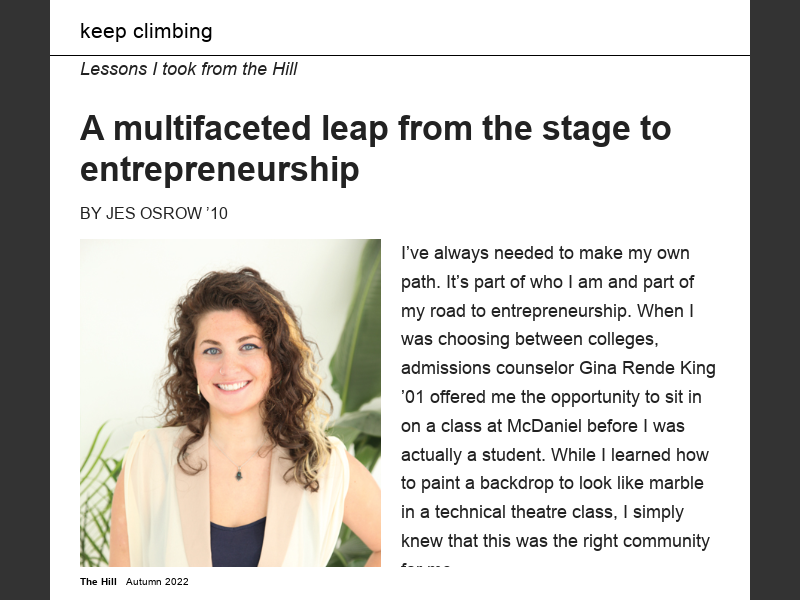Click the dark right margin area
800x600 pixels.
(775, 300)
